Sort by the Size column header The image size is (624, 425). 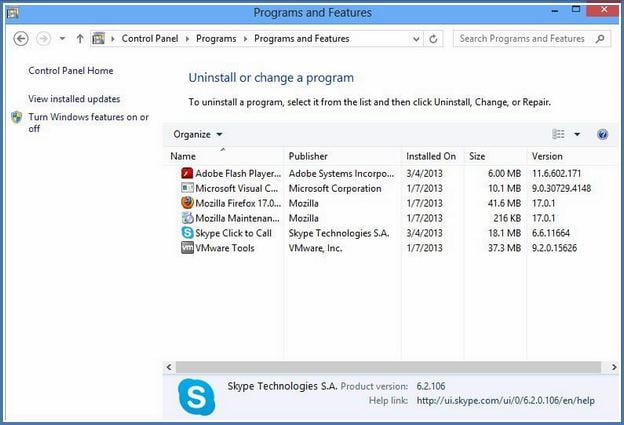click(477, 156)
